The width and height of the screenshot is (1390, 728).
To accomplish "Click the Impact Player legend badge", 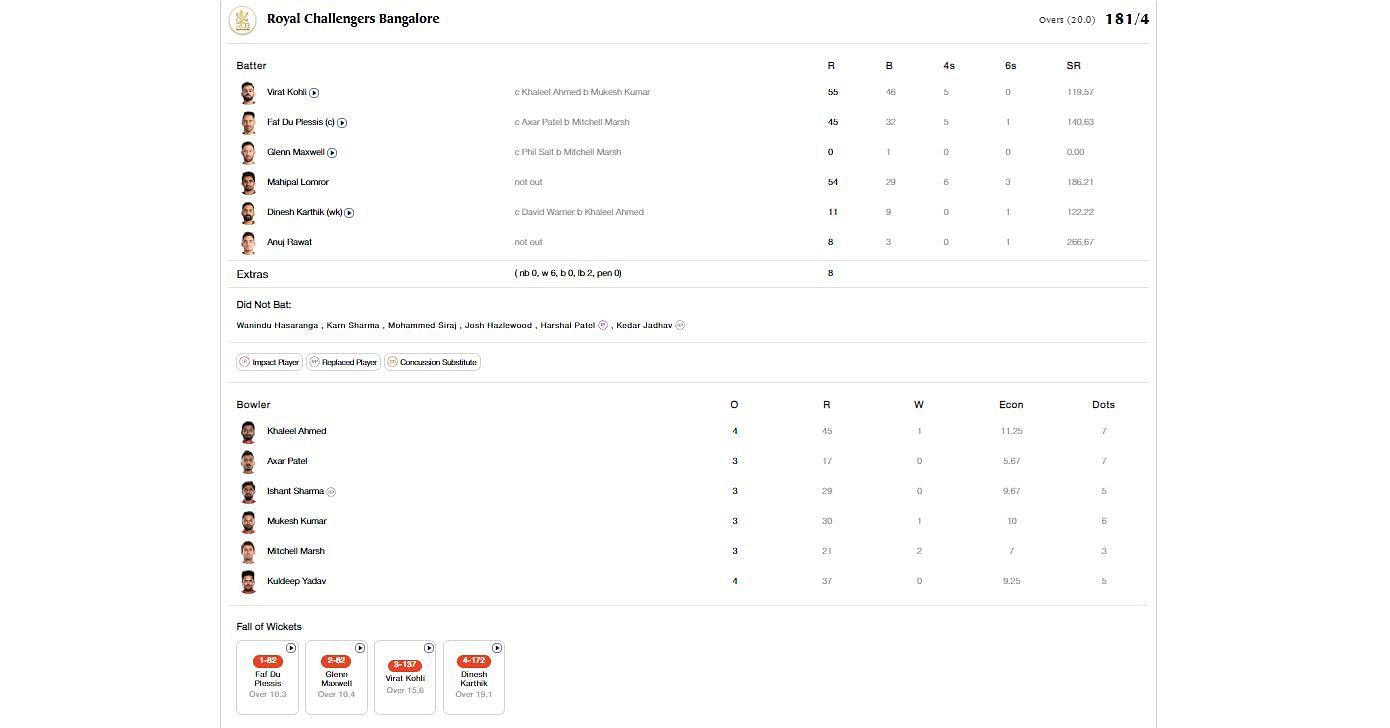I will pos(269,362).
